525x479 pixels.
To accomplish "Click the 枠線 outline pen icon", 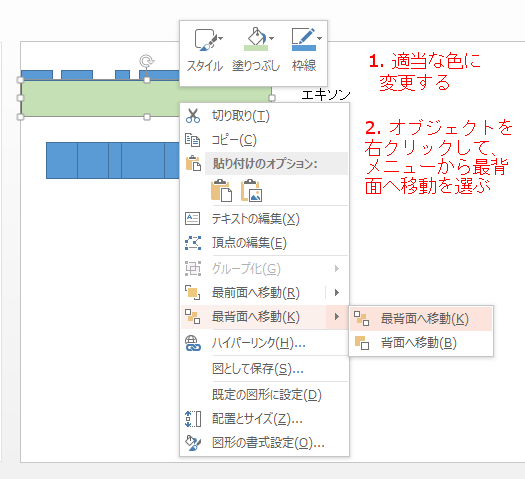I will click(x=303, y=39).
